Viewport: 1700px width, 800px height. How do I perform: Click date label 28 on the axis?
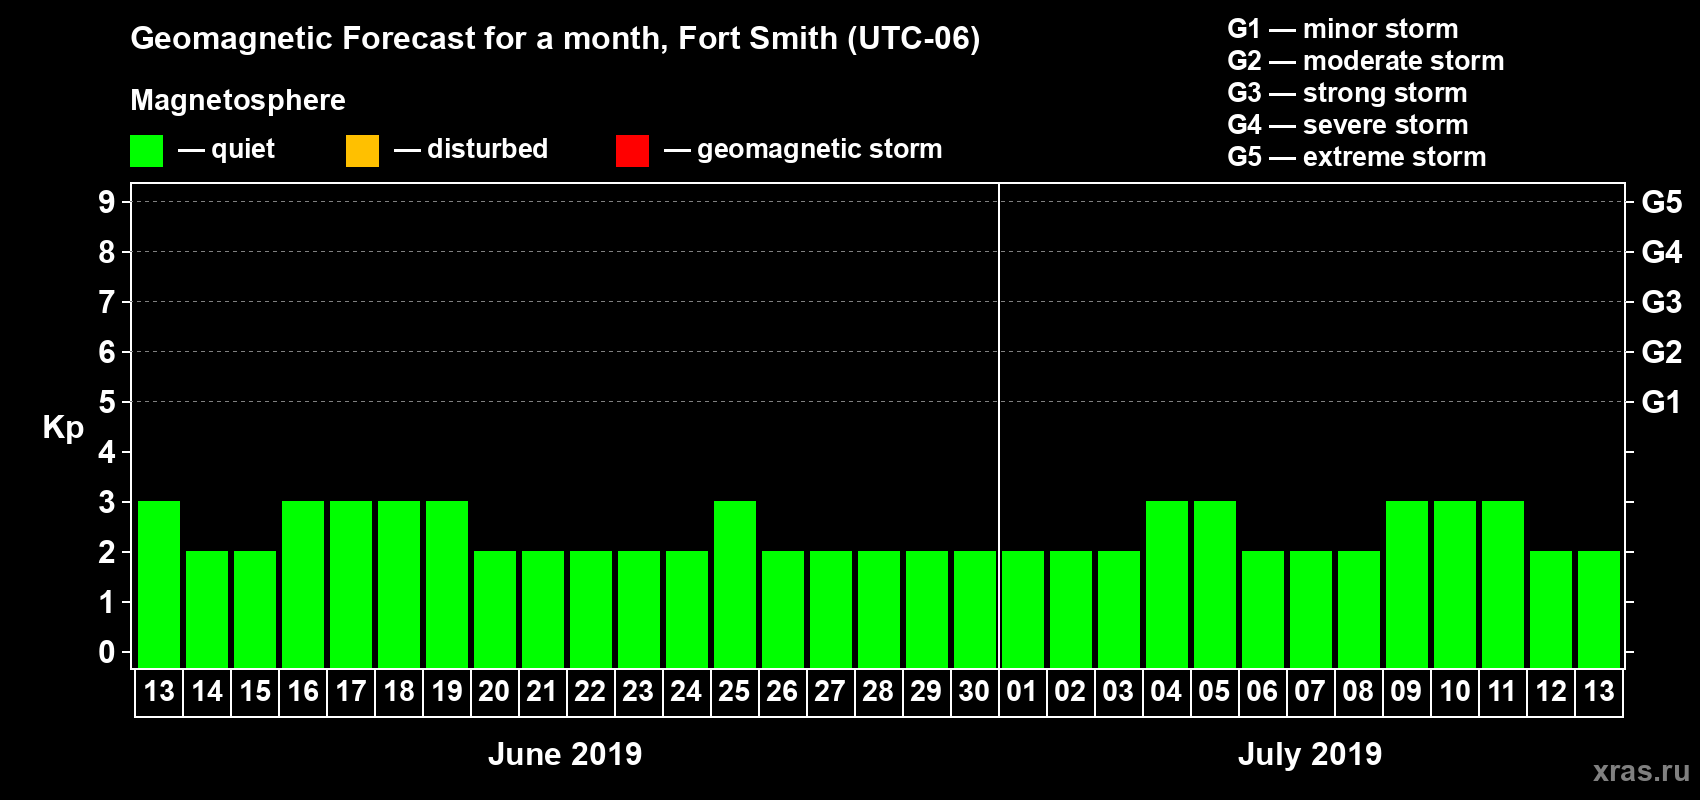[x=878, y=691]
